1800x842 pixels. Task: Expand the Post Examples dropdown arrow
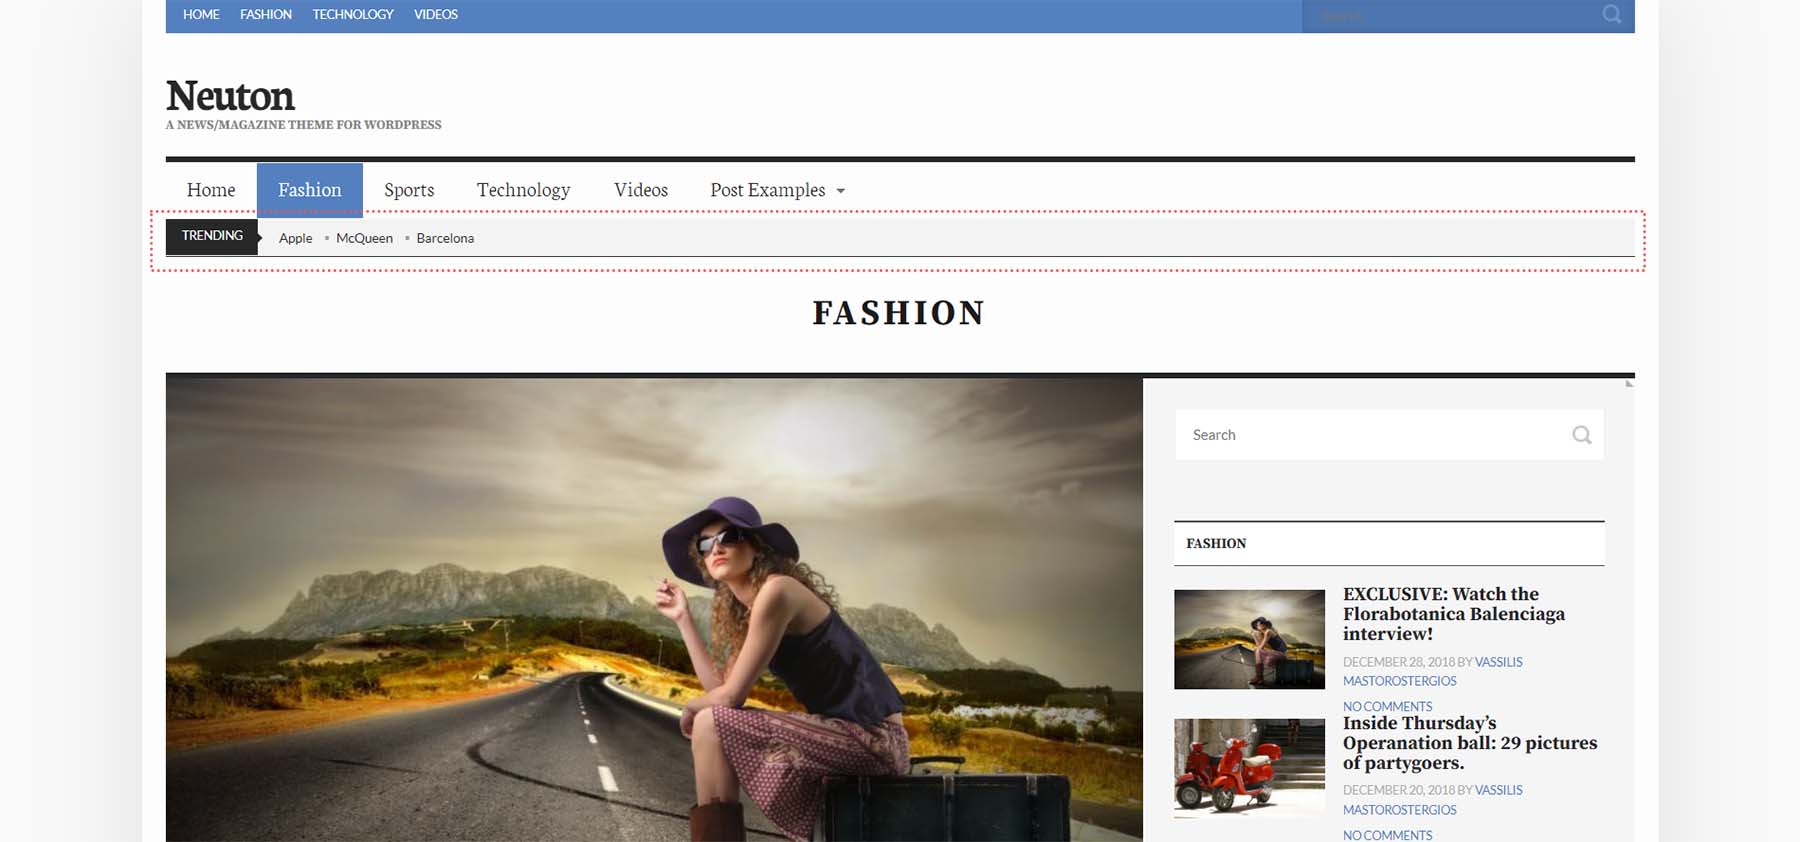pyautogui.click(x=840, y=191)
